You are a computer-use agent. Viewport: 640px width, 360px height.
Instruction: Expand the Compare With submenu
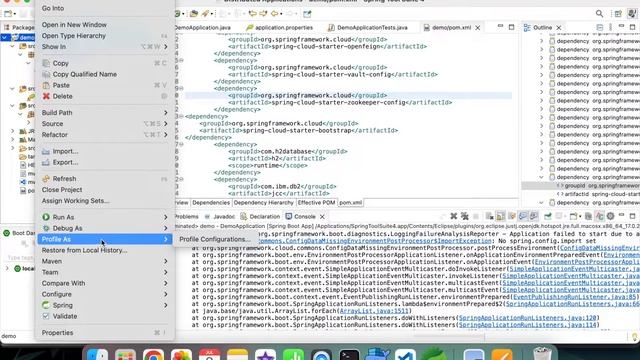click(105, 283)
